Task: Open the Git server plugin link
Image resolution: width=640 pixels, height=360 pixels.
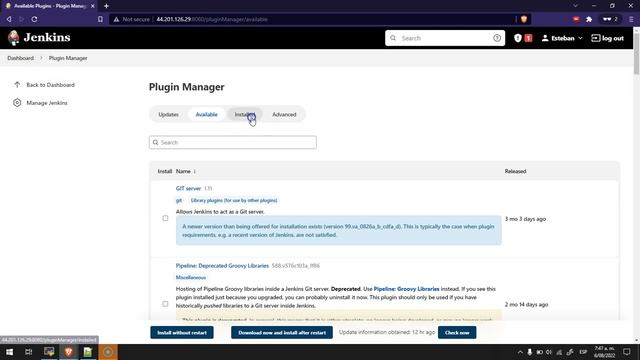Action: pyautogui.click(x=188, y=188)
